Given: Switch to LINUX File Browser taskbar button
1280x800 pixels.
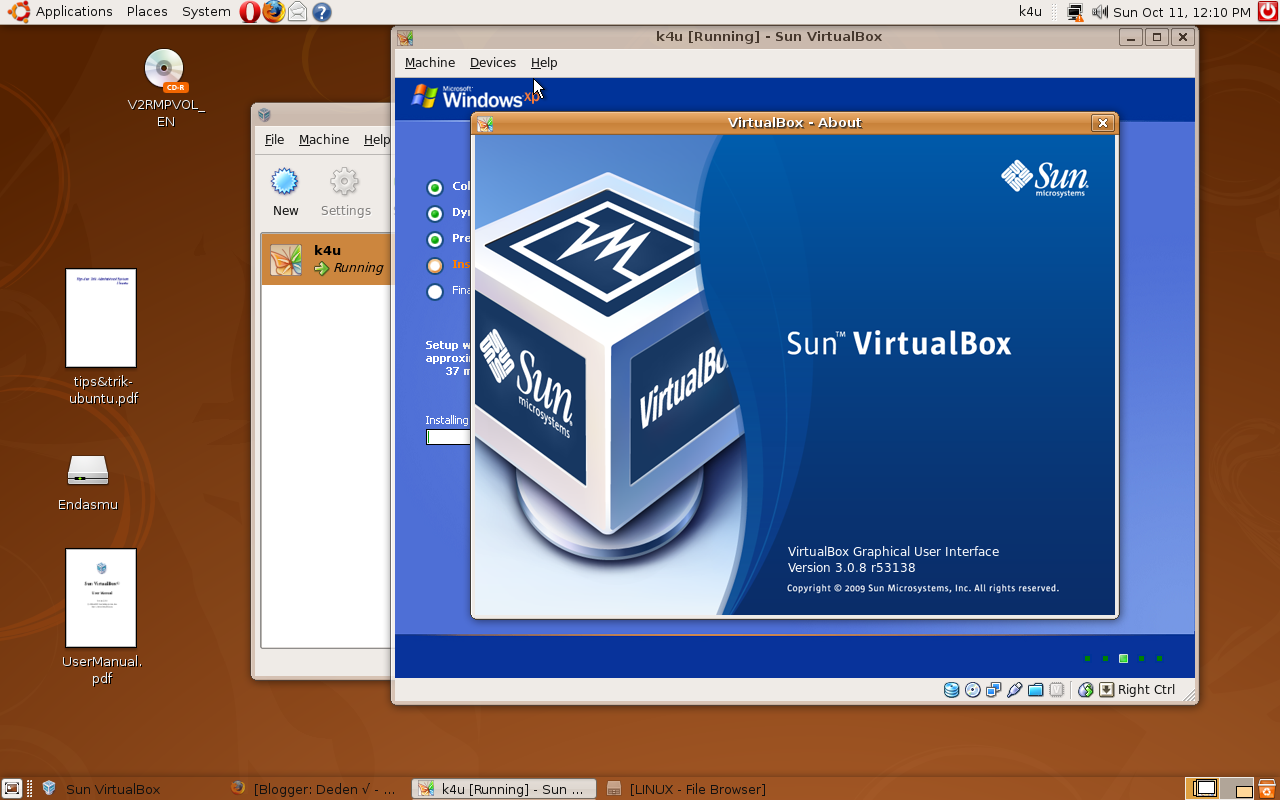Looking at the screenshot, I should pyautogui.click(x=690, y=789).
